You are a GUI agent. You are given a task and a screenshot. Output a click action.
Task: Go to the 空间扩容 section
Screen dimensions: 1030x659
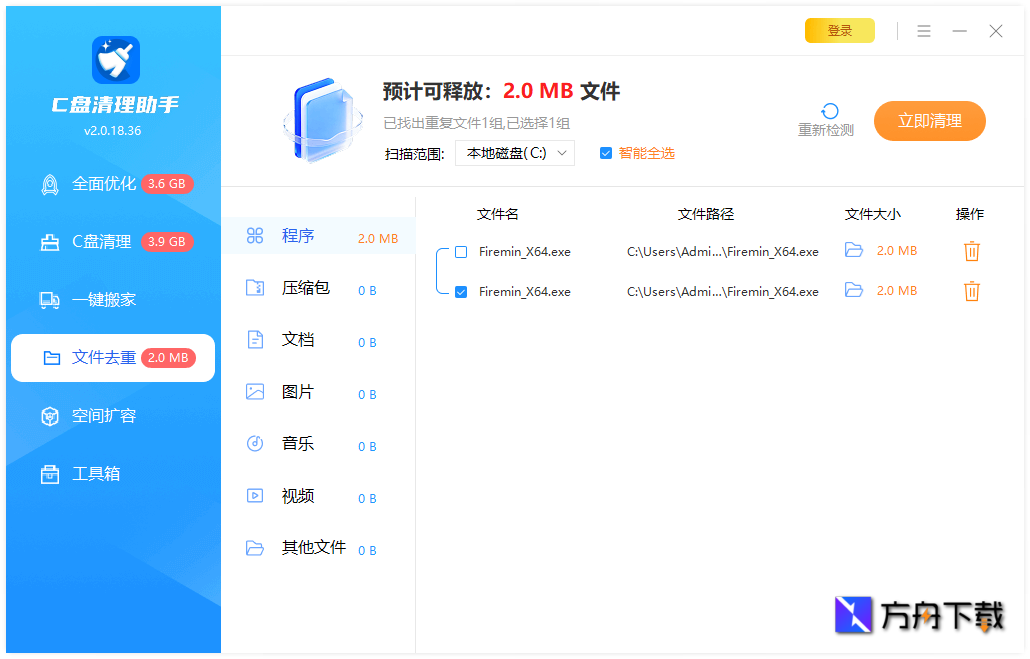click(100, 415)
